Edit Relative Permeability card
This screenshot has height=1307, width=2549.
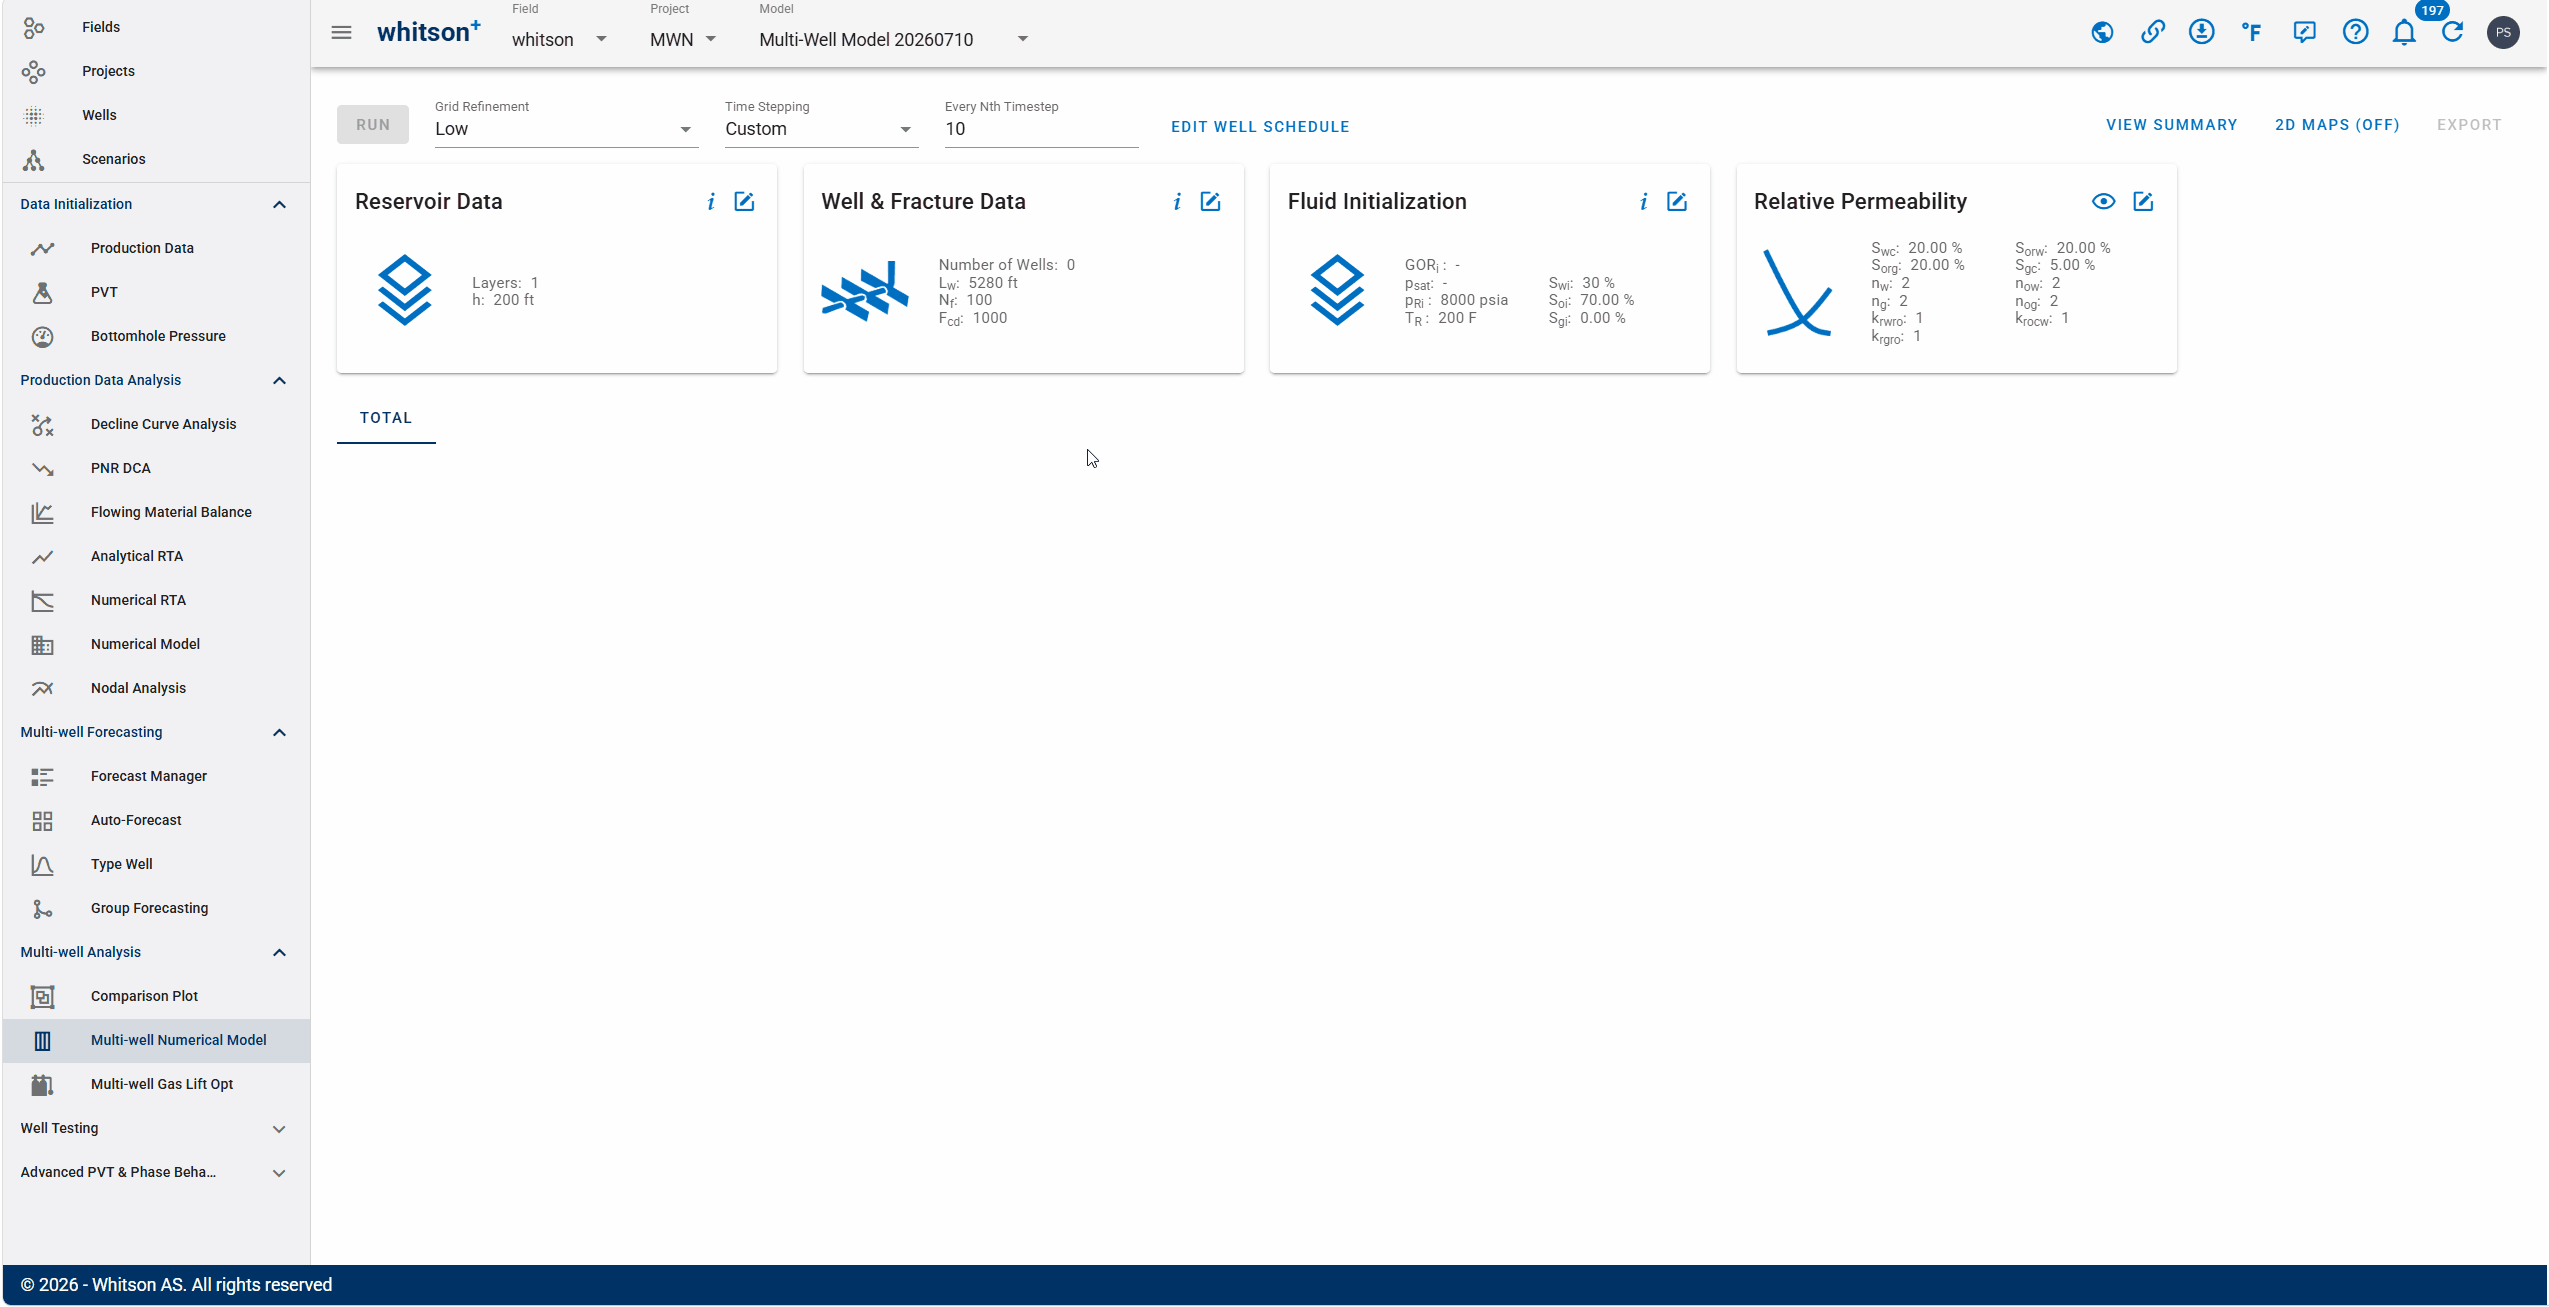(2143, 202)
